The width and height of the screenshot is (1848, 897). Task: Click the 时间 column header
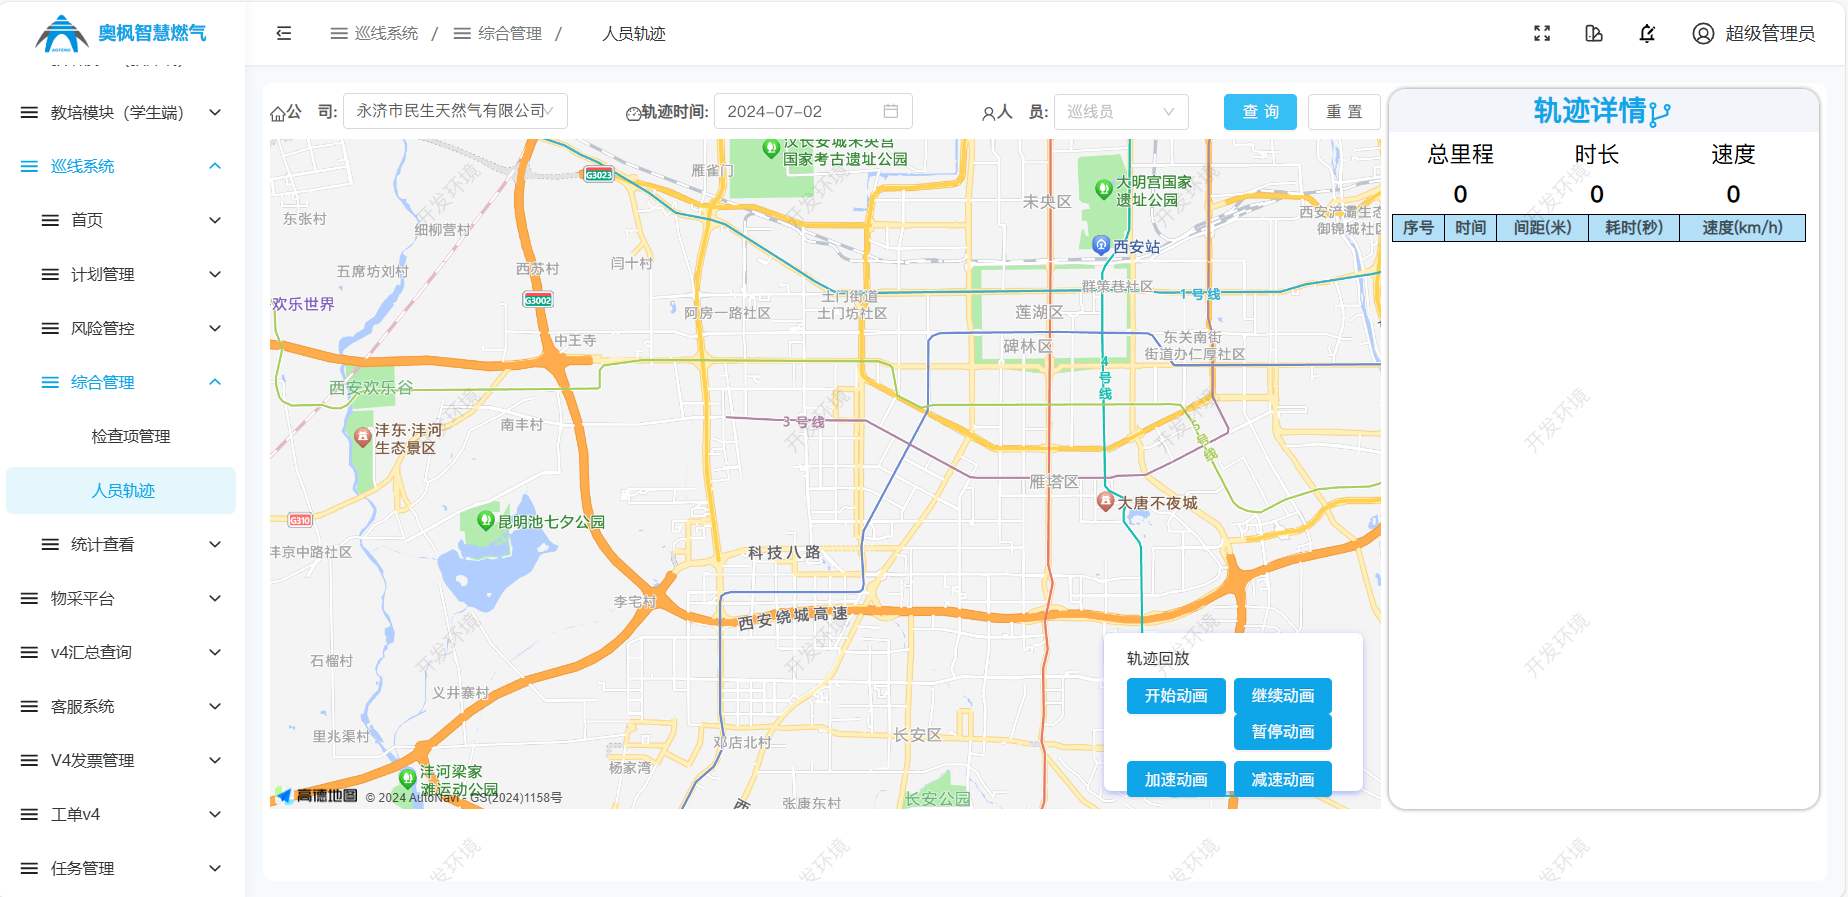pyautogui.click(x=1470, y=228)
